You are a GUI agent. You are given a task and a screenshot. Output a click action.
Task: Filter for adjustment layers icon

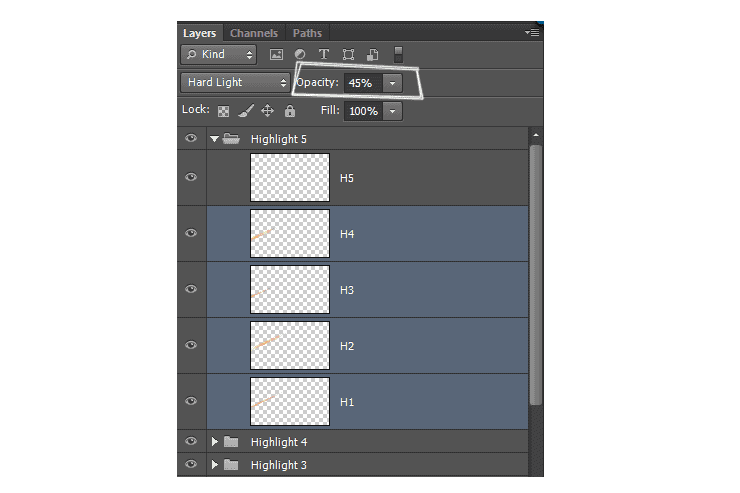[300, 55]
